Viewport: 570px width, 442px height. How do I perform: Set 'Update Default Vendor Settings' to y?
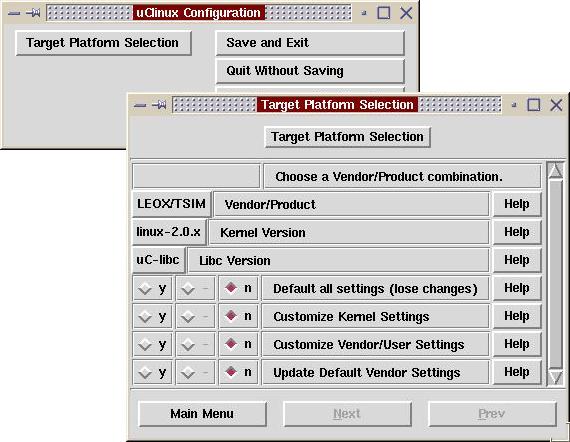point(152,373)
